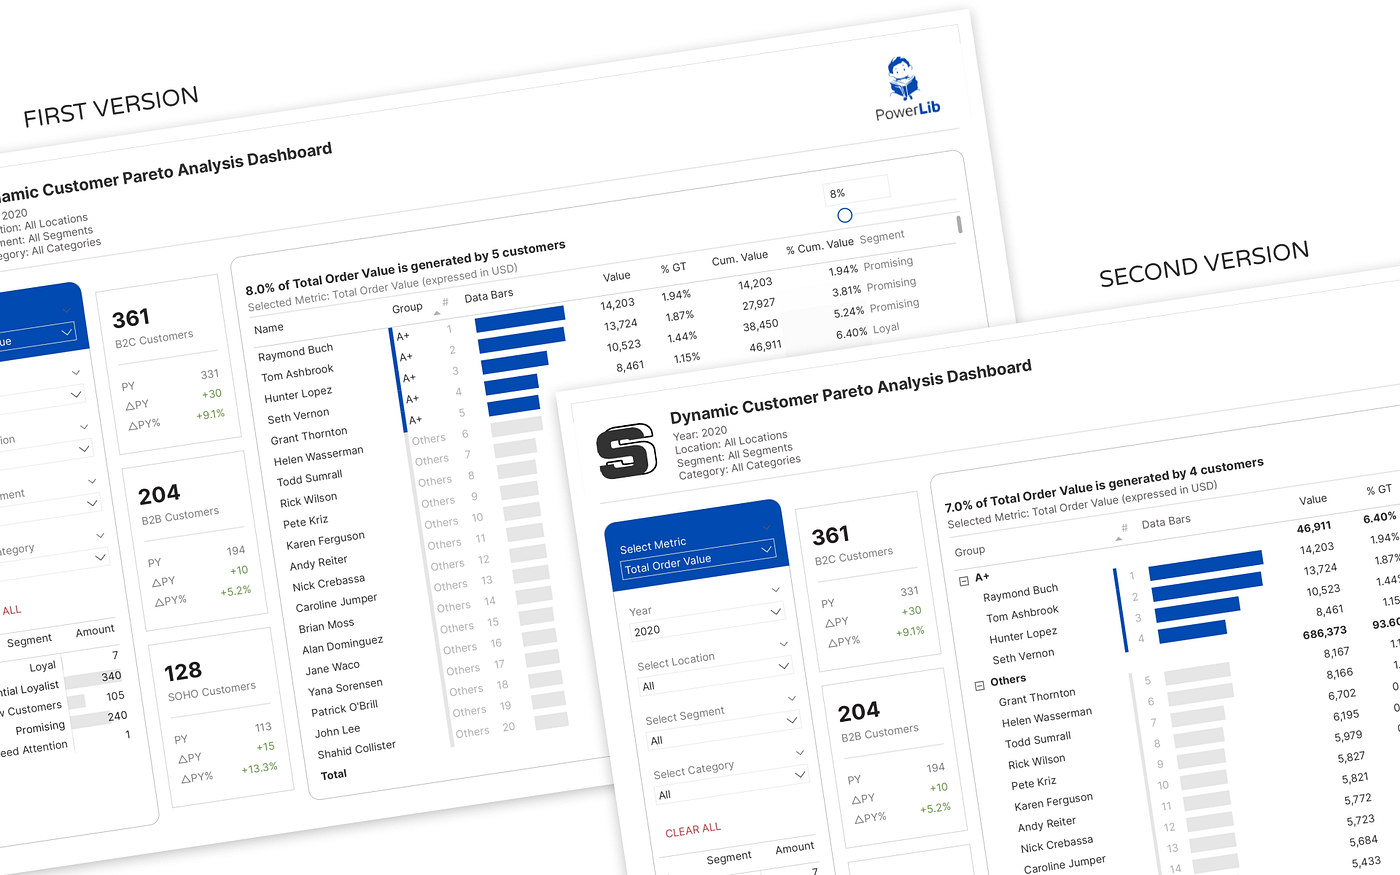Click the +13.3% change on the SOHO card
Image resolution: width=1400 pixels, height=875 pixels.
[x=259, y=769]
